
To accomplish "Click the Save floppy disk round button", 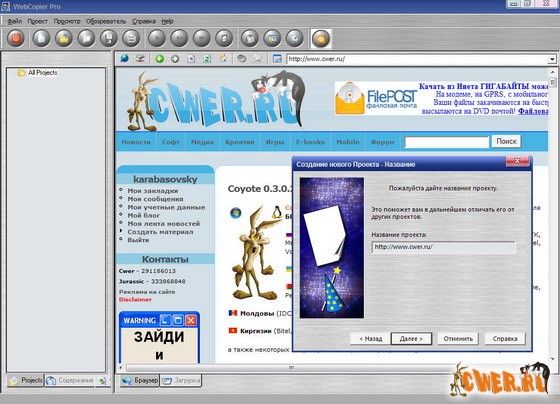I will pyautogui.click(x=109, y=38).
